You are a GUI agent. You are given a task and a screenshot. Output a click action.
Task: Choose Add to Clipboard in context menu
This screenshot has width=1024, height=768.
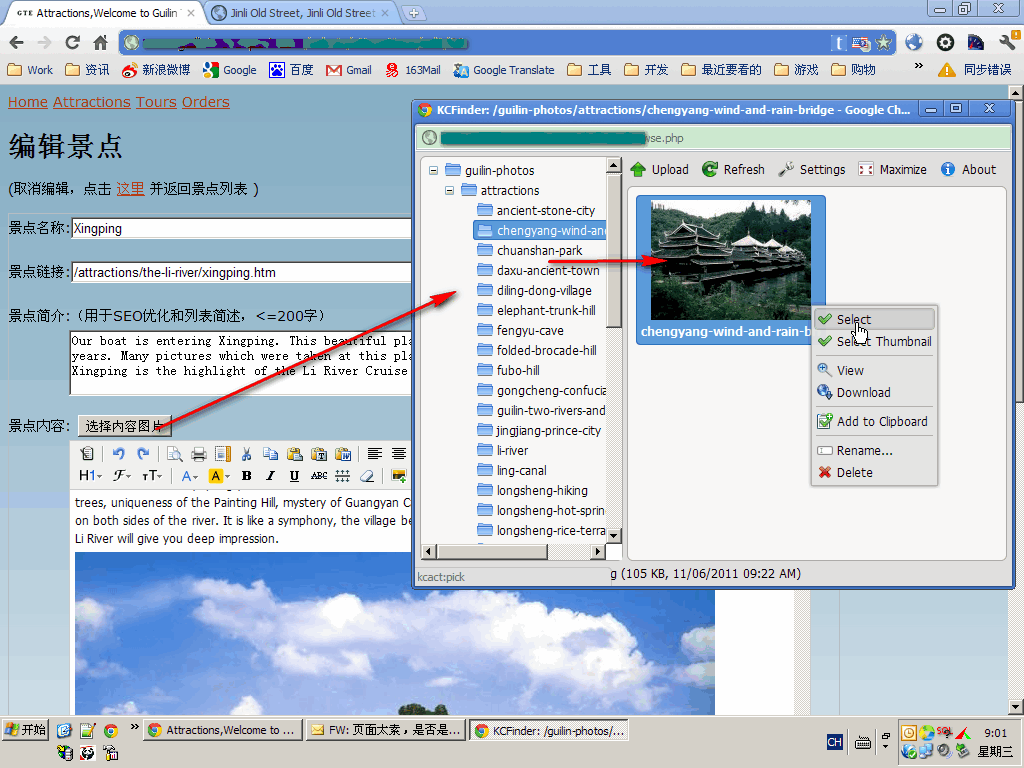pyautogui.click(x=881, y=422)
